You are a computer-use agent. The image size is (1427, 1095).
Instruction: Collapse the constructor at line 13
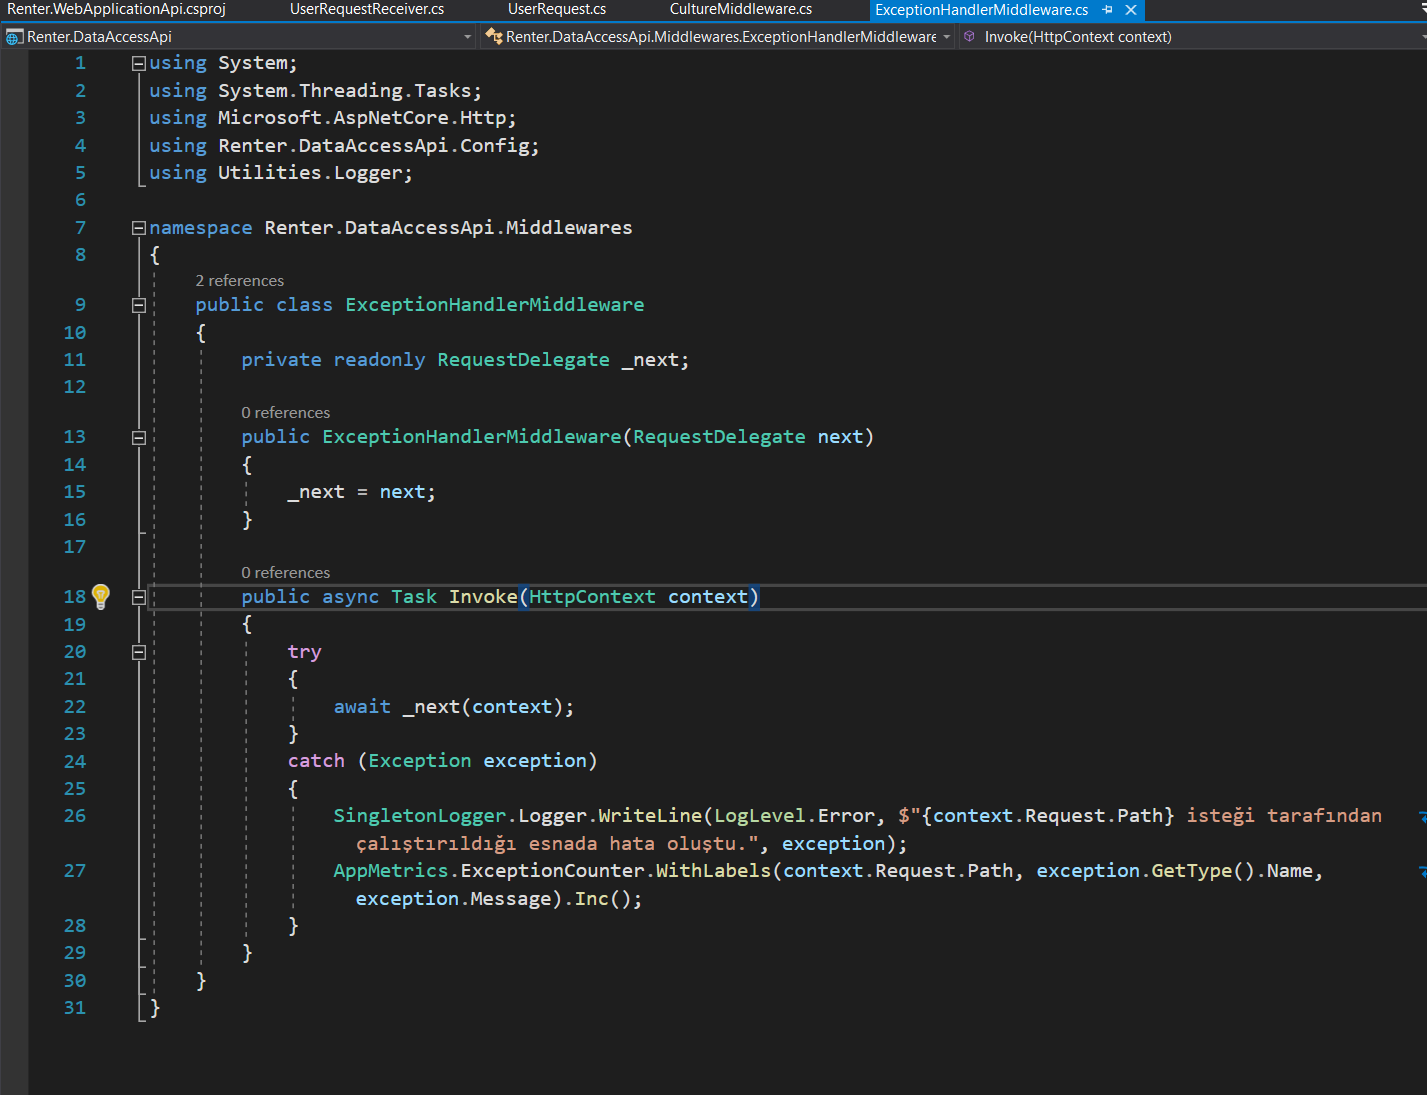click(139, 437)
